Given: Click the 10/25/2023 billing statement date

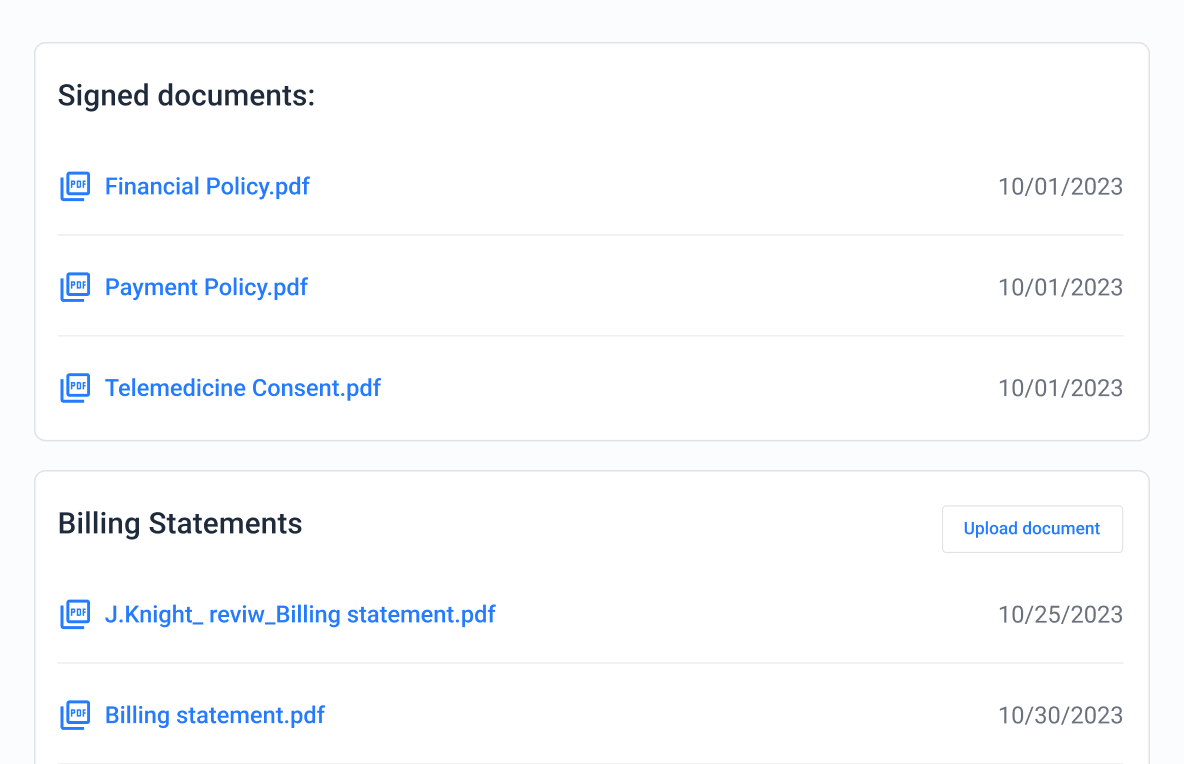Looking at the screenshot, I should pos(1060,615).
